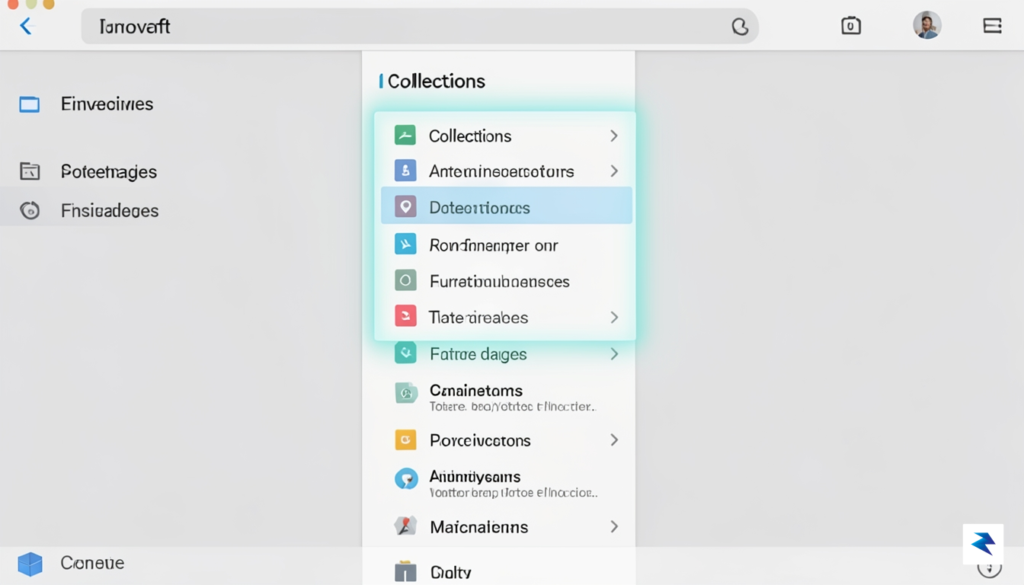
Task: Choose the Ronfnnenmer onr row
Action: coord(506,245)
